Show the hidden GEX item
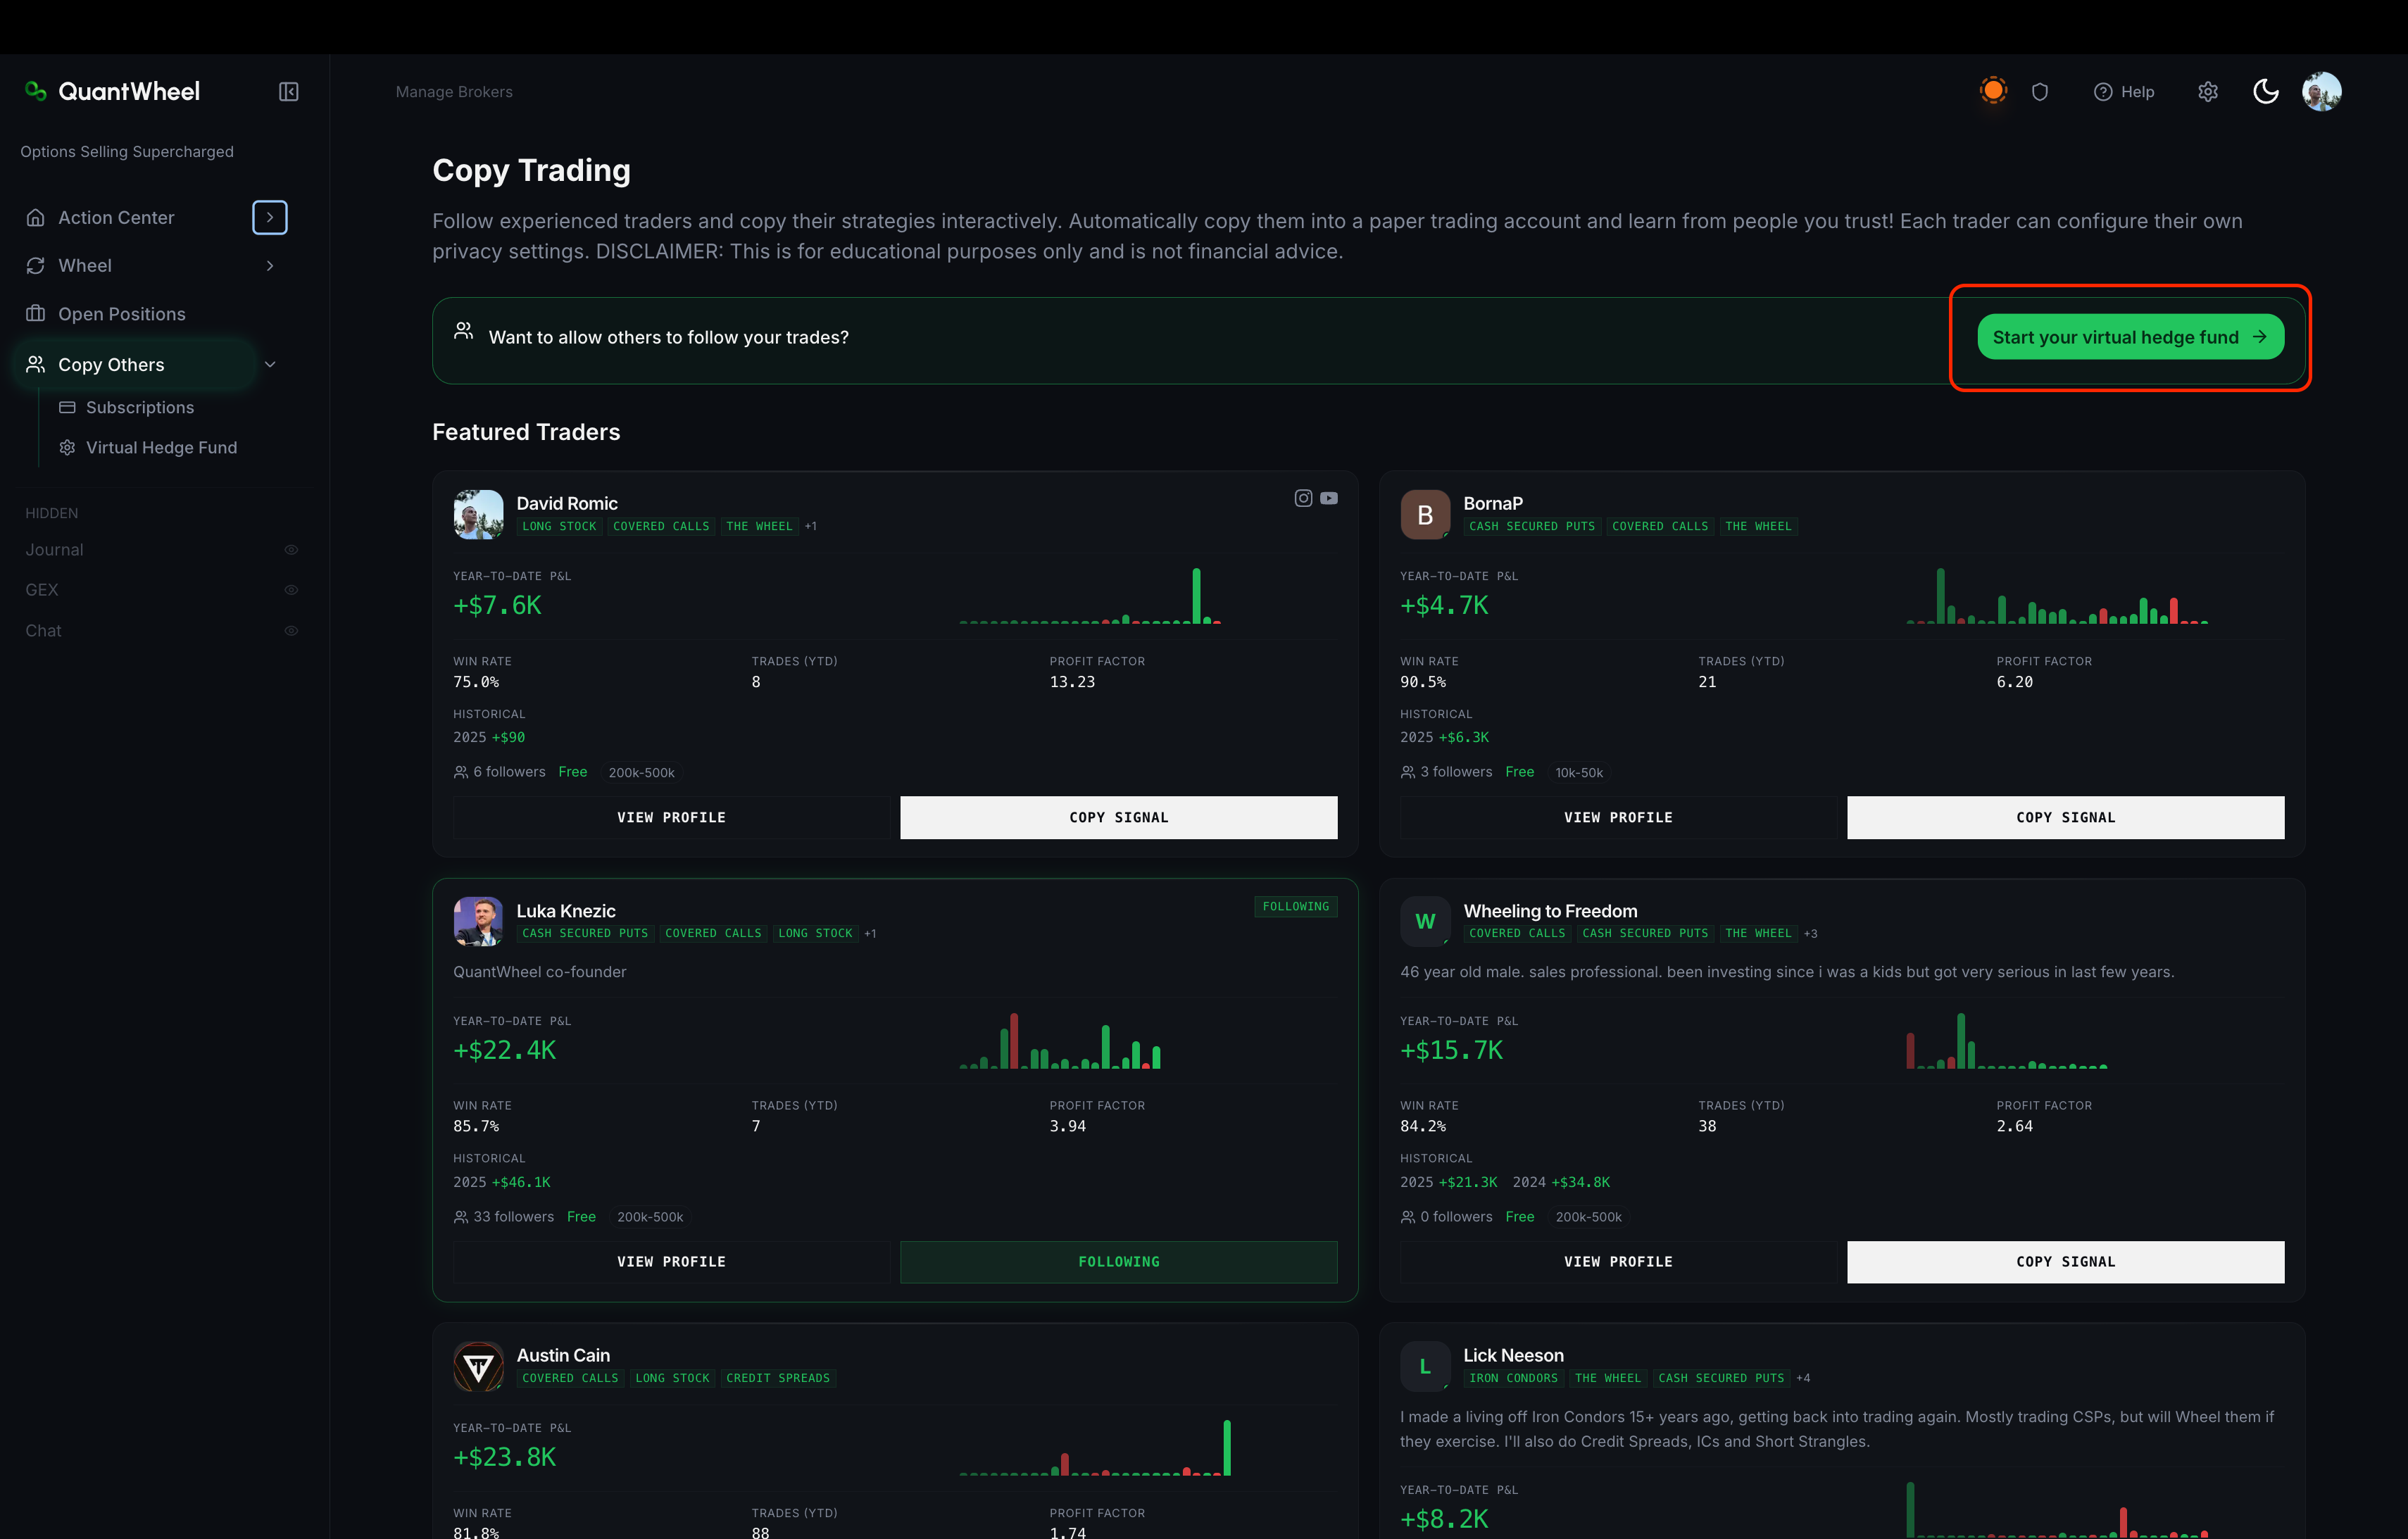The image size is (2408, 1539). (x=291, y=590)
